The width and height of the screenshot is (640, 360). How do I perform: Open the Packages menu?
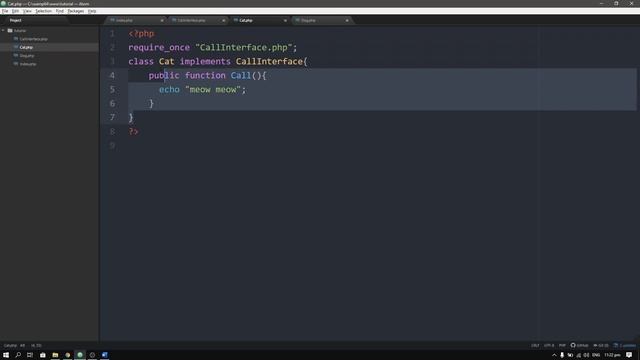click(76, 11)
